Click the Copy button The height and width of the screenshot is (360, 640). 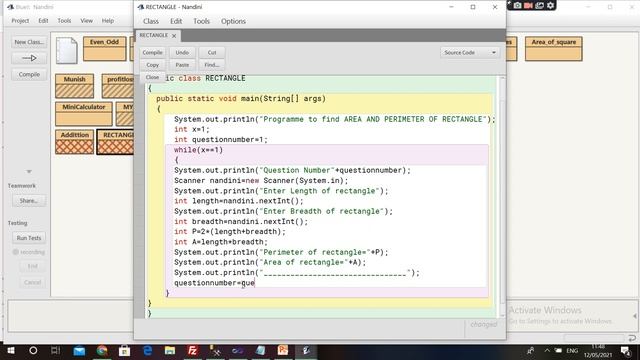[x=152, y=65]
